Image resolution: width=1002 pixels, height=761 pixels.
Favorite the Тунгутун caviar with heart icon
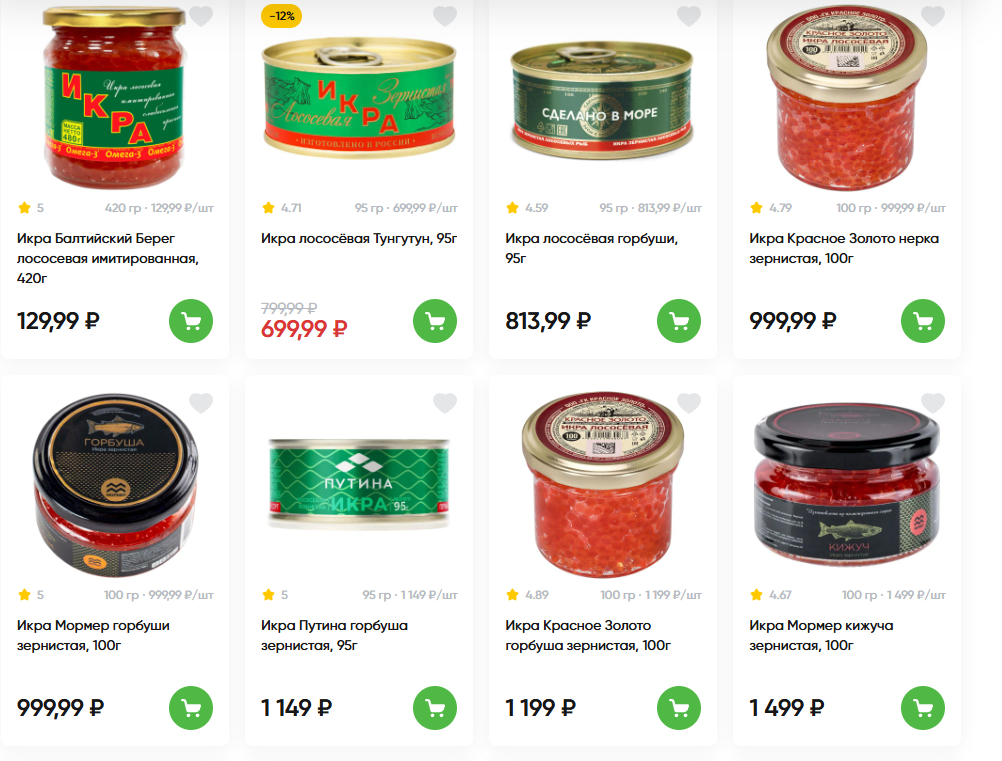point(445,15)
